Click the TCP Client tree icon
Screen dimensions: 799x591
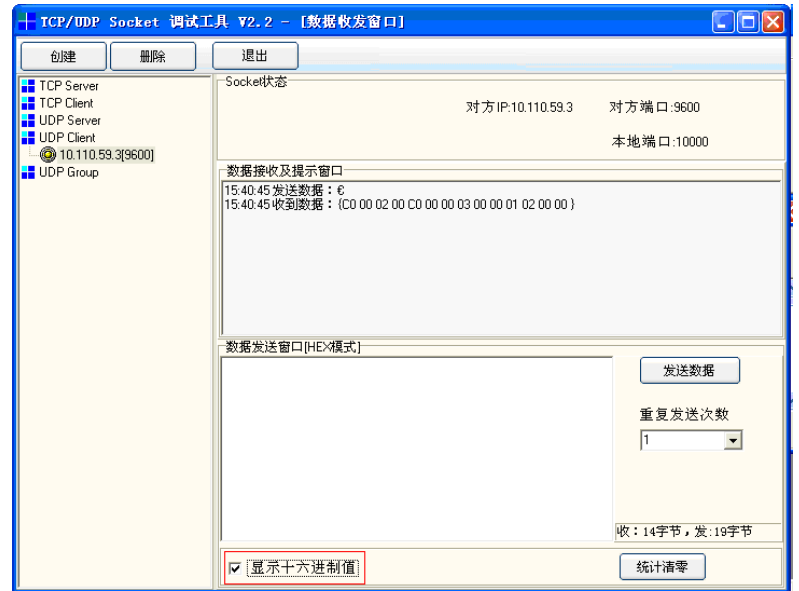[x=28, y=103]
